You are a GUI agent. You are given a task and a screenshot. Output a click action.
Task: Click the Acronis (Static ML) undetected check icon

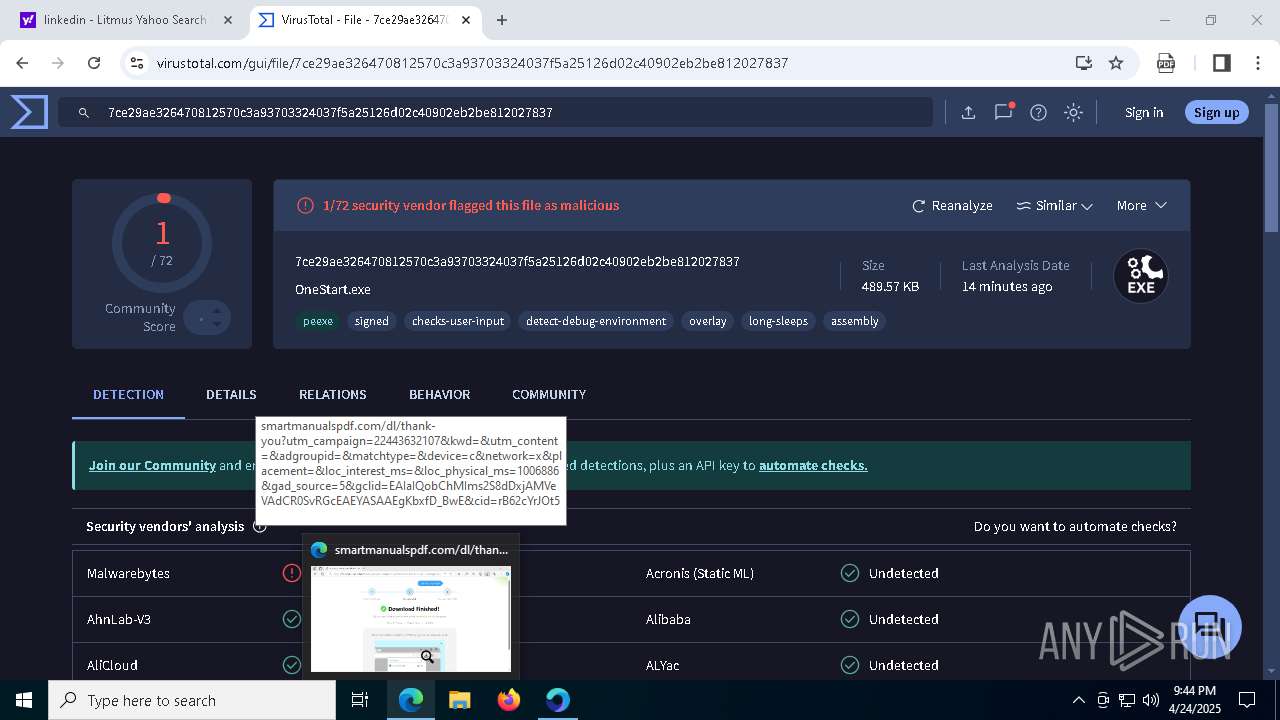[849, 573]
